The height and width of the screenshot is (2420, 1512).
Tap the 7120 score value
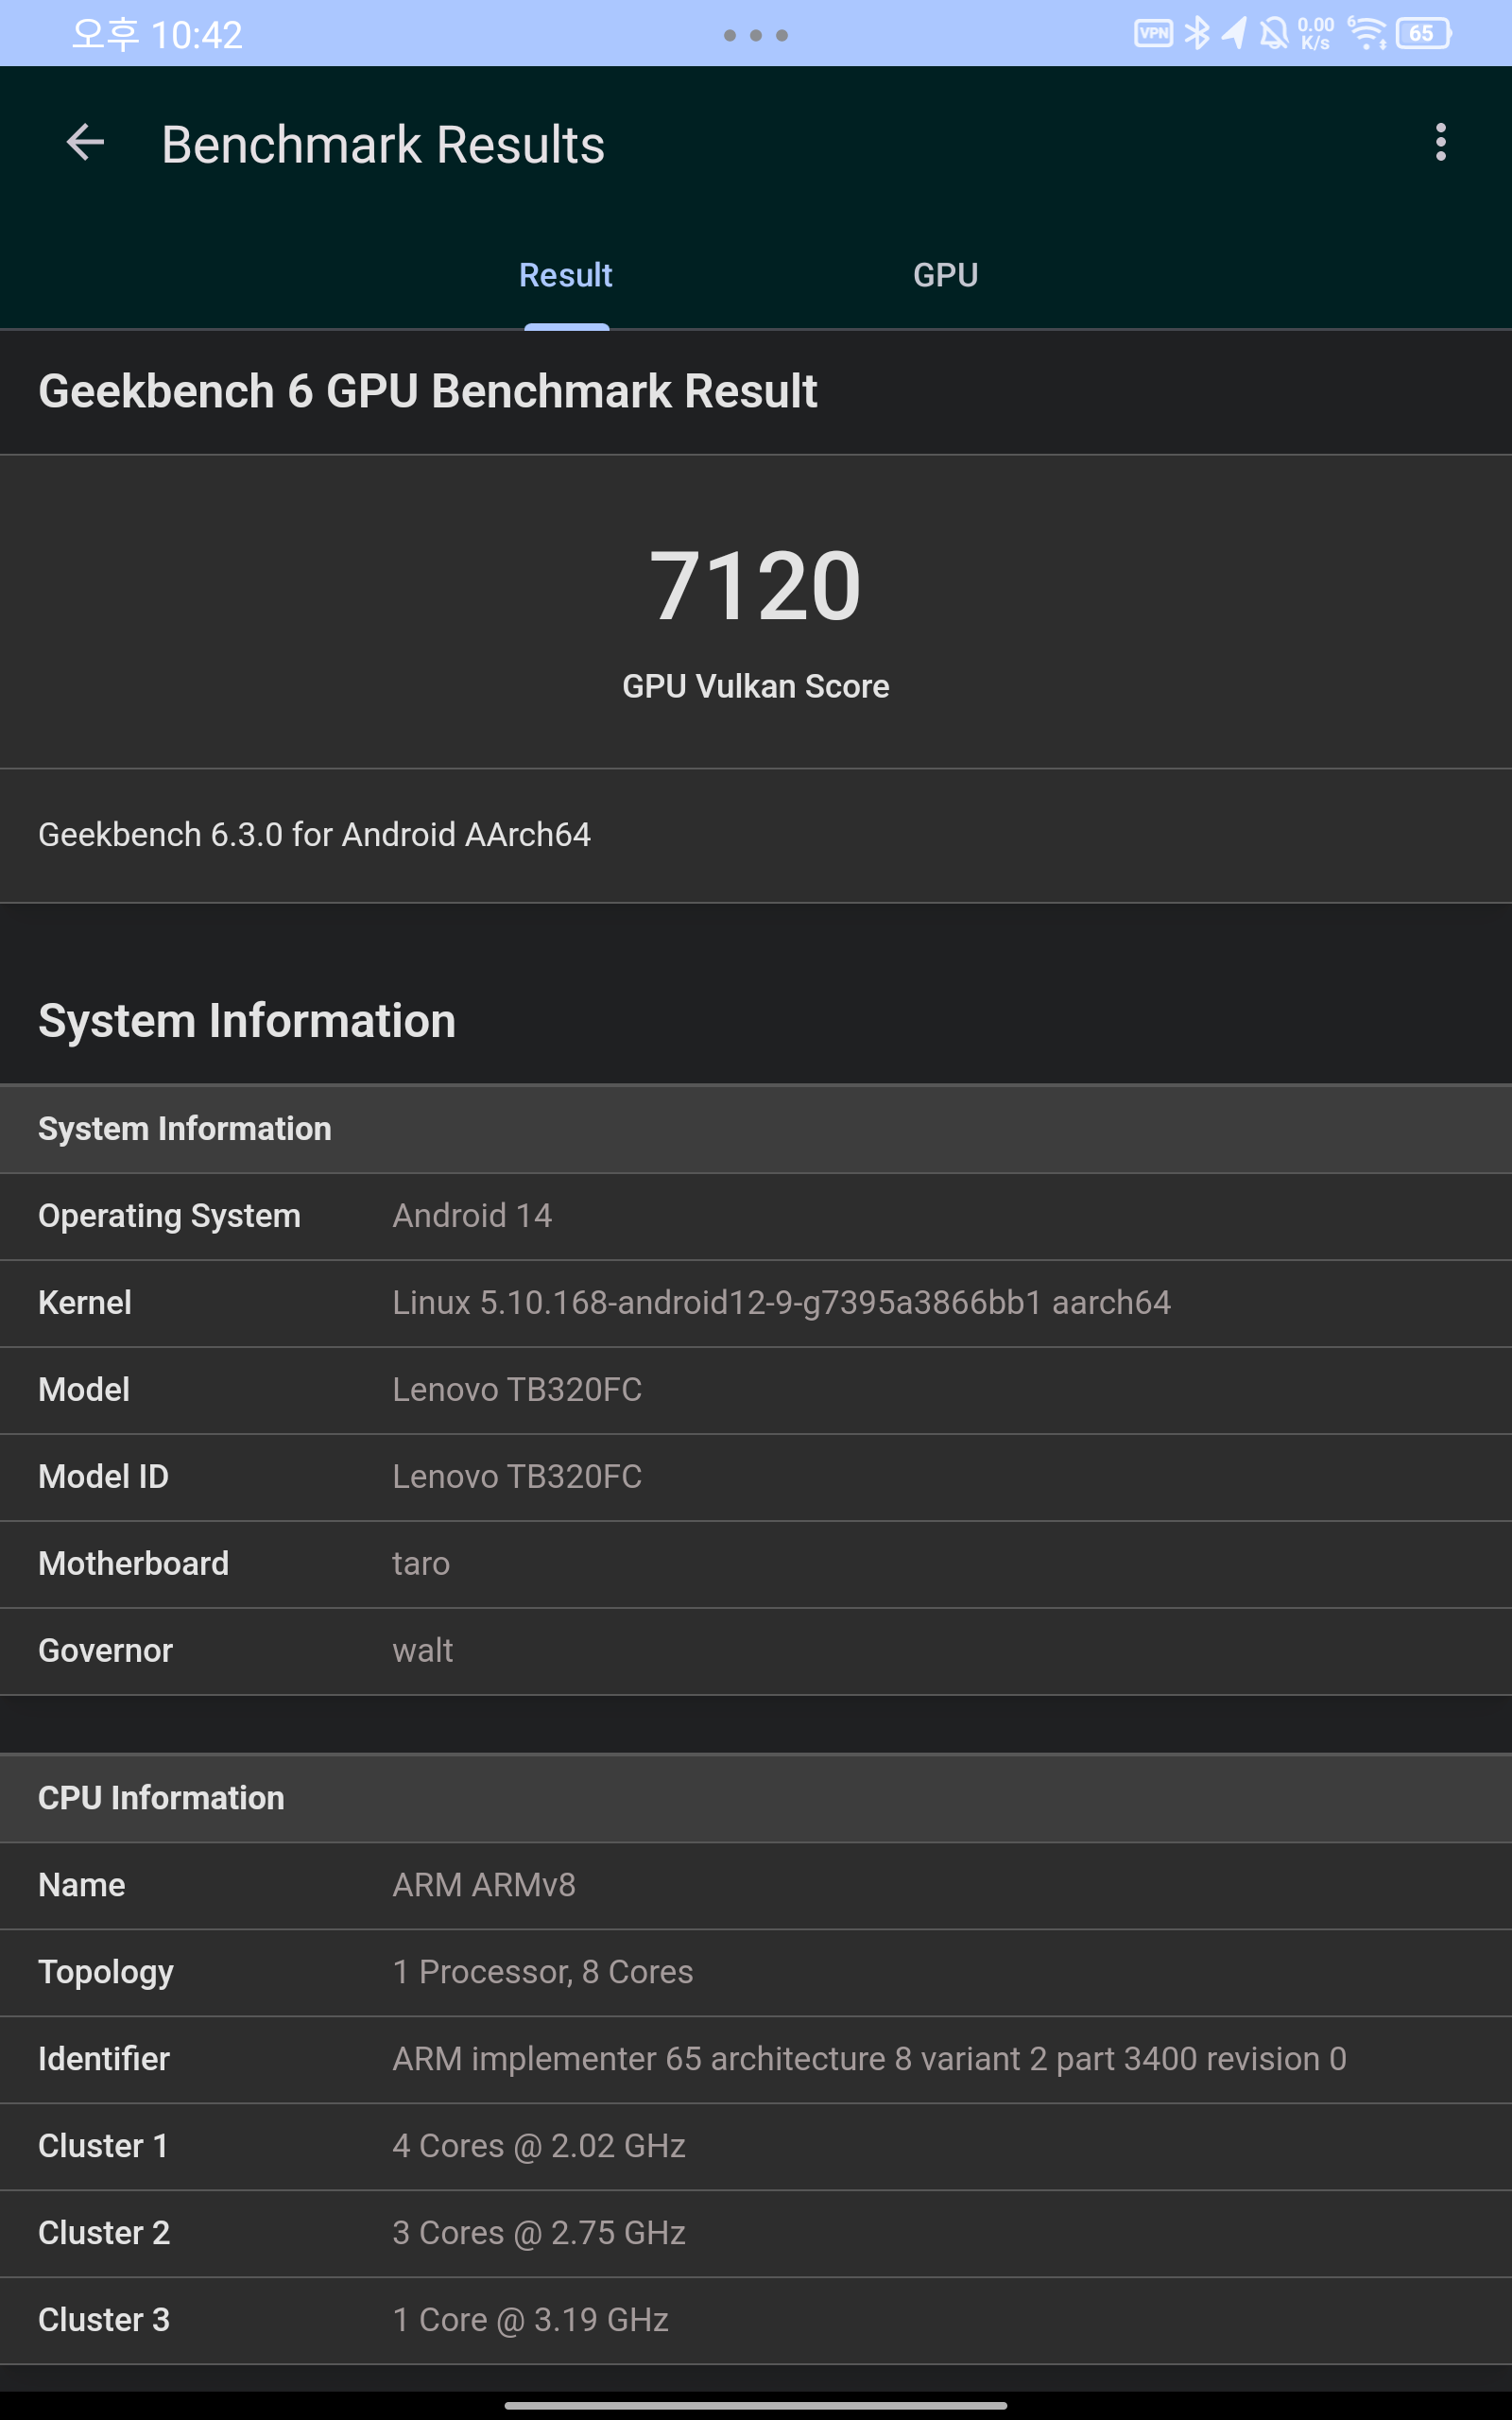point(756,586)
